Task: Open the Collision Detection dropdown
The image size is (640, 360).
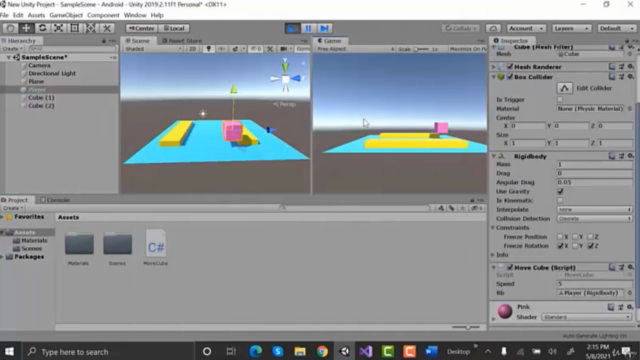Action: click(x=594, y=219)
